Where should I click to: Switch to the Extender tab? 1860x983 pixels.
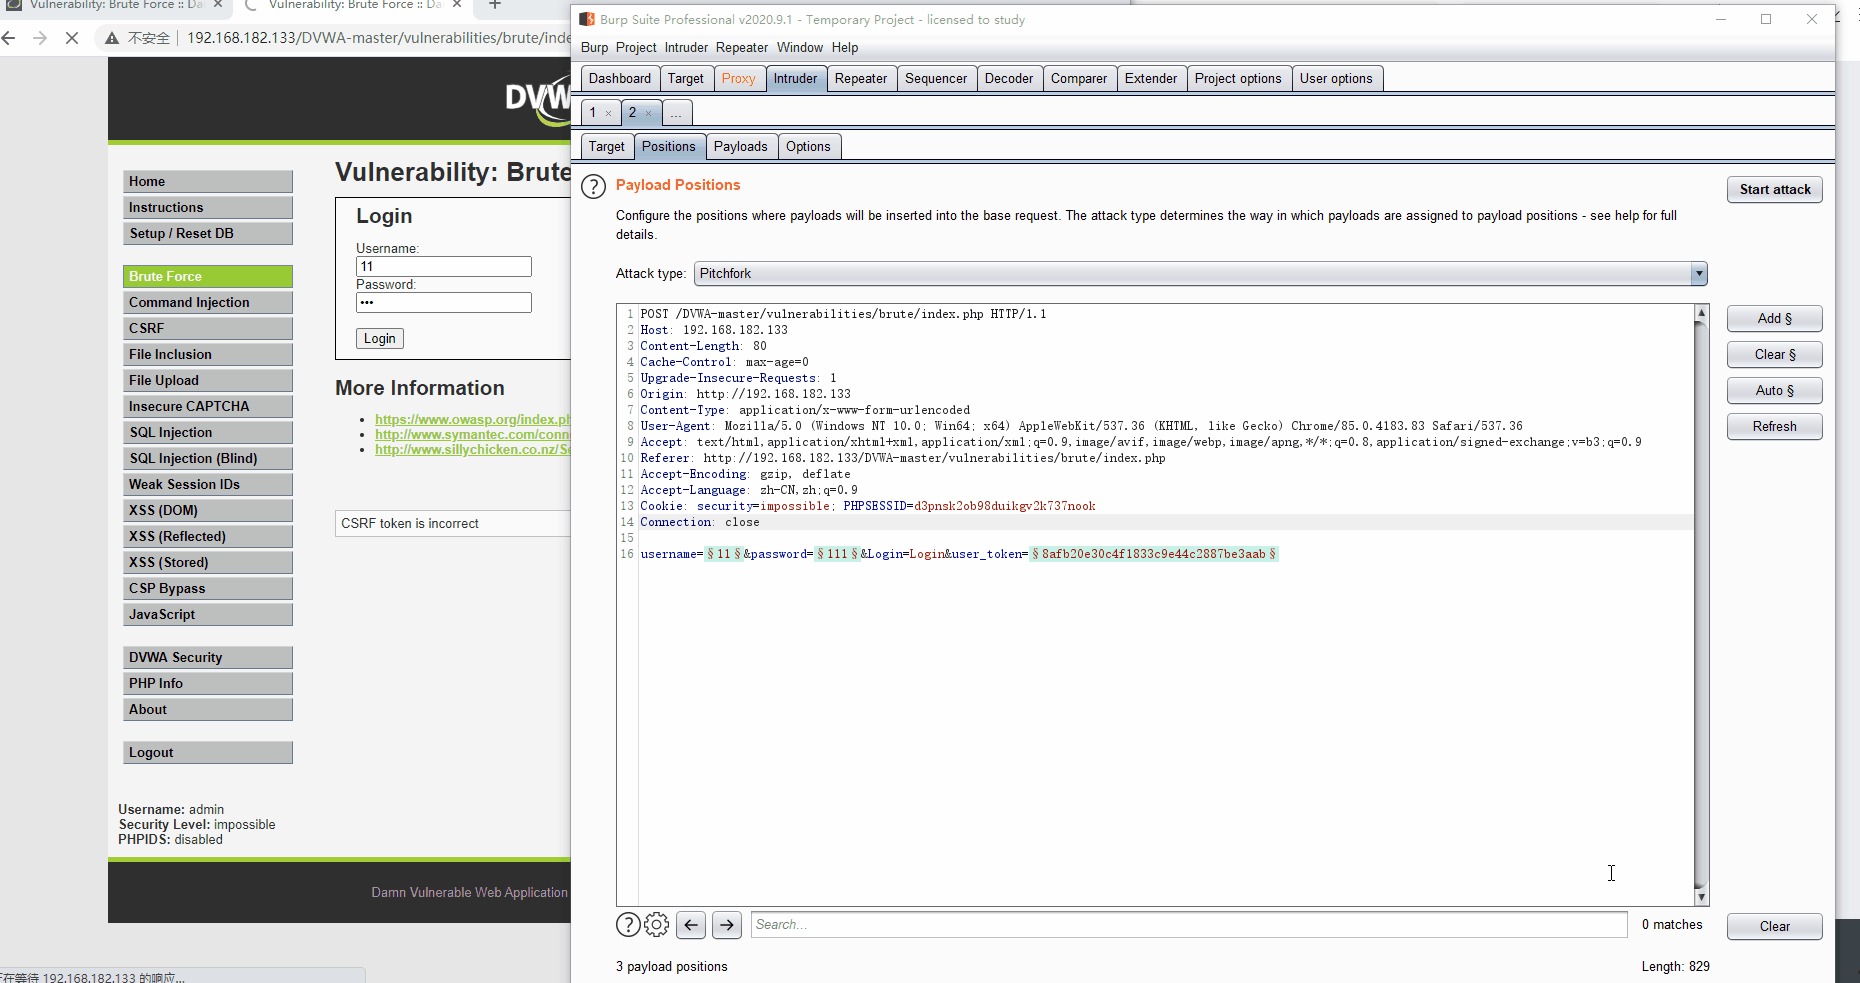pos(1151,79)
